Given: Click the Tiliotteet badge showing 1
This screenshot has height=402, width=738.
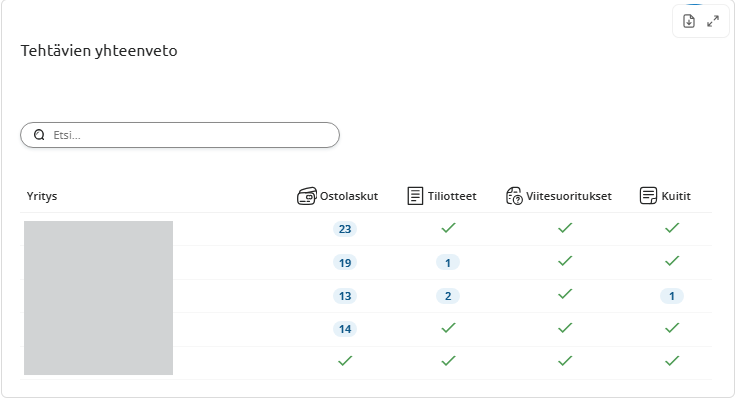Looking at the screenshot, I should (448, 263).
